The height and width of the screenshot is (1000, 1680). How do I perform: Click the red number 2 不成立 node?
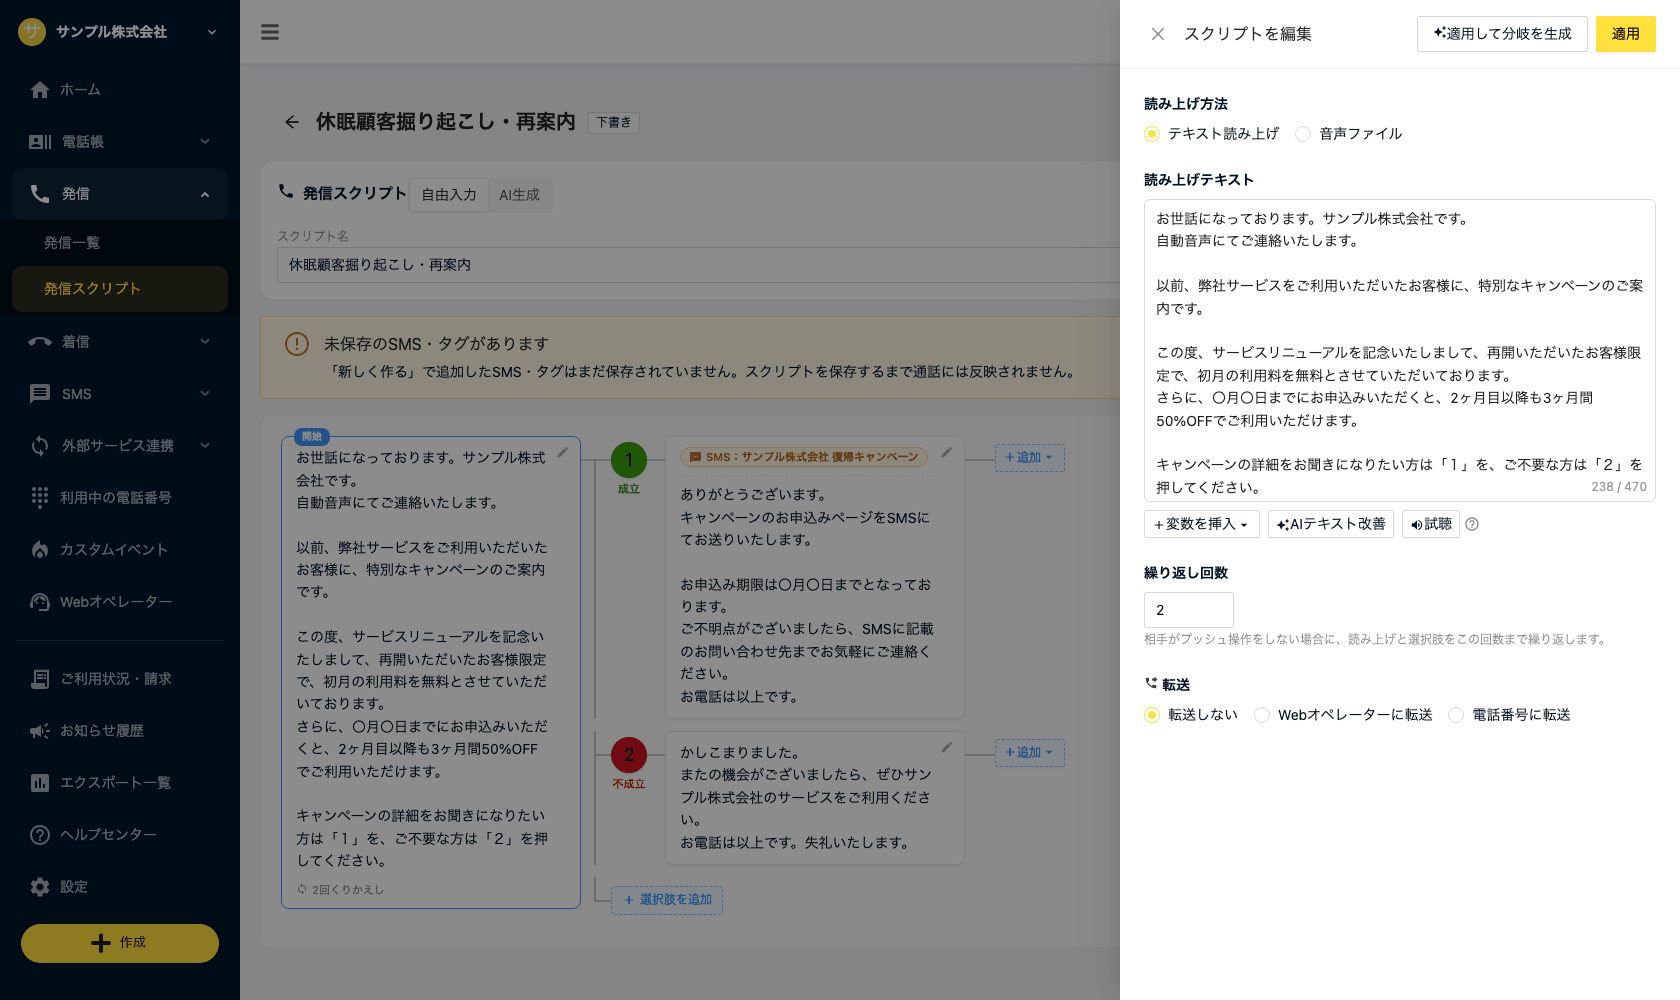point(629,755)
